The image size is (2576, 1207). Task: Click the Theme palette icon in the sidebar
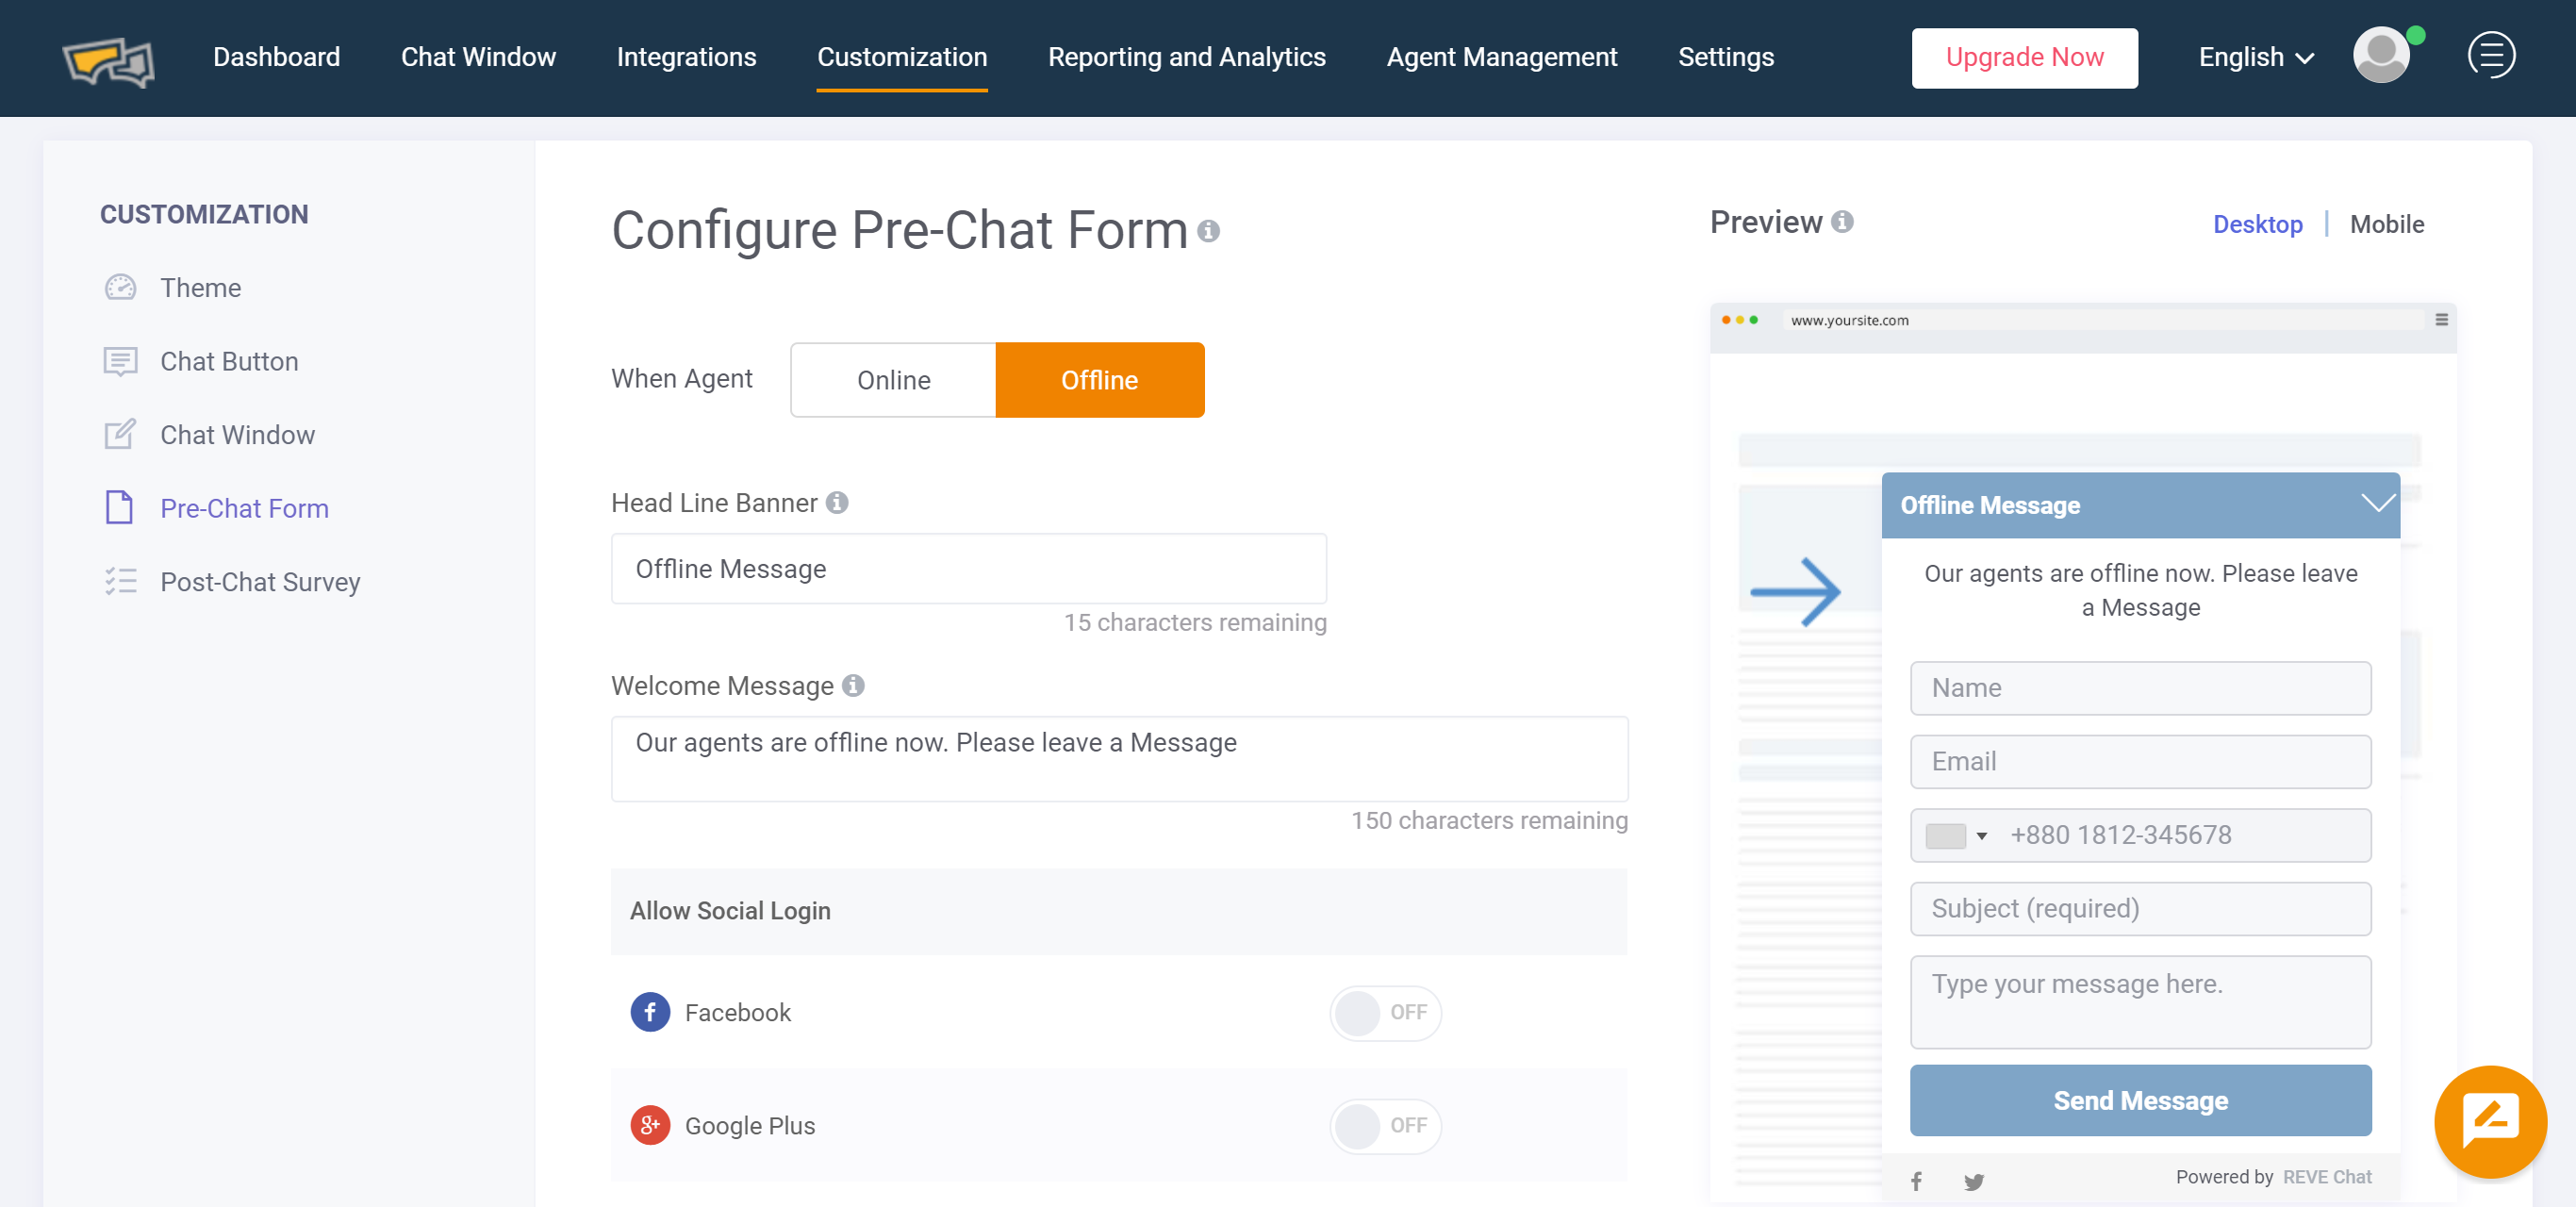tap(120, 288)
